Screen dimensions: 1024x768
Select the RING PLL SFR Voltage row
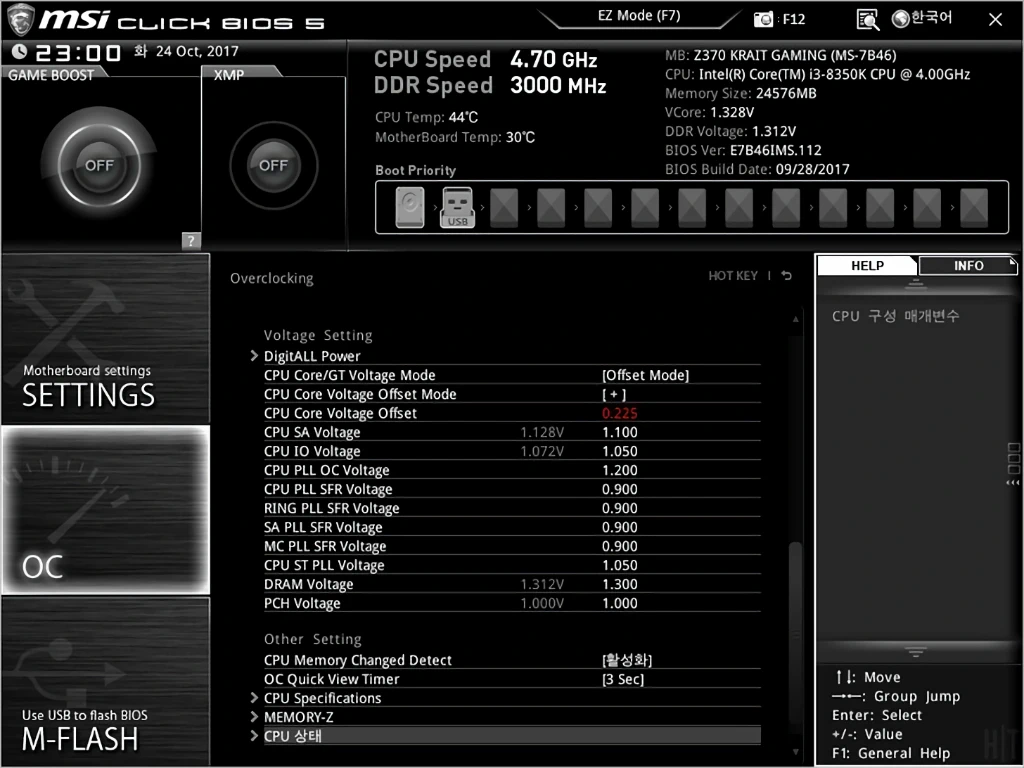tap(512, 508)
